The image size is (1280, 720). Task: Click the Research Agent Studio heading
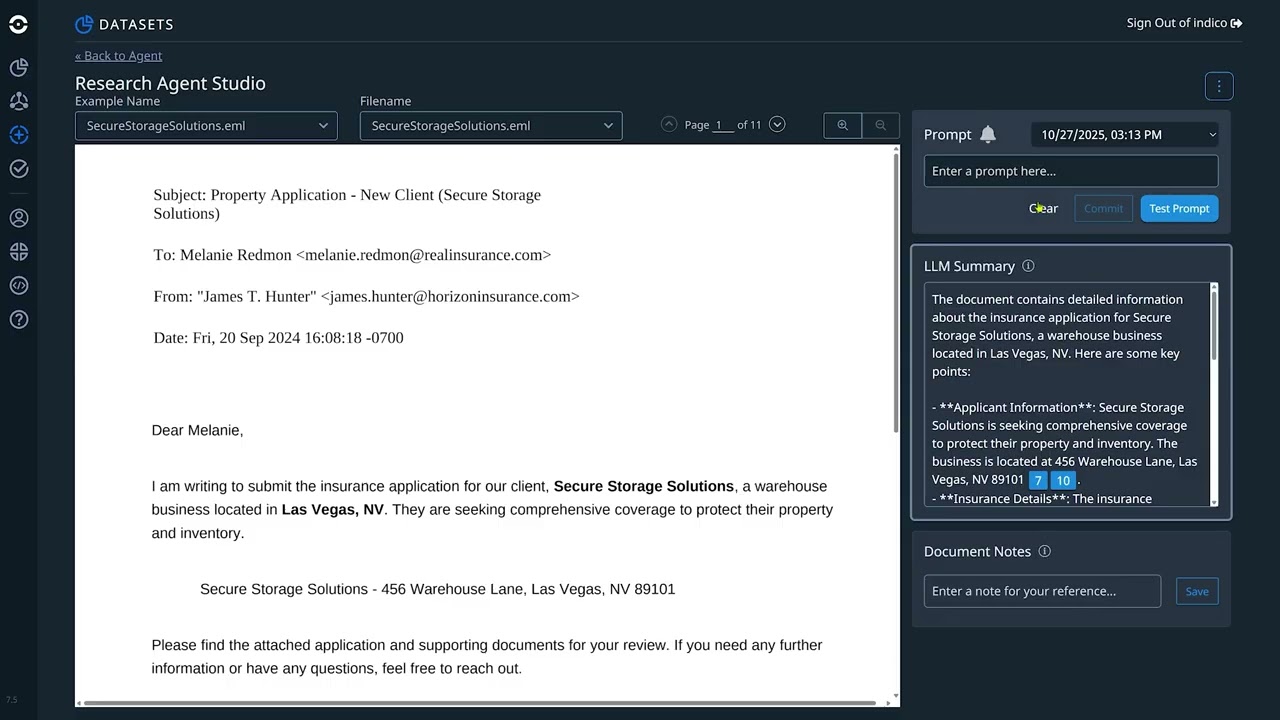coord(170,83)
